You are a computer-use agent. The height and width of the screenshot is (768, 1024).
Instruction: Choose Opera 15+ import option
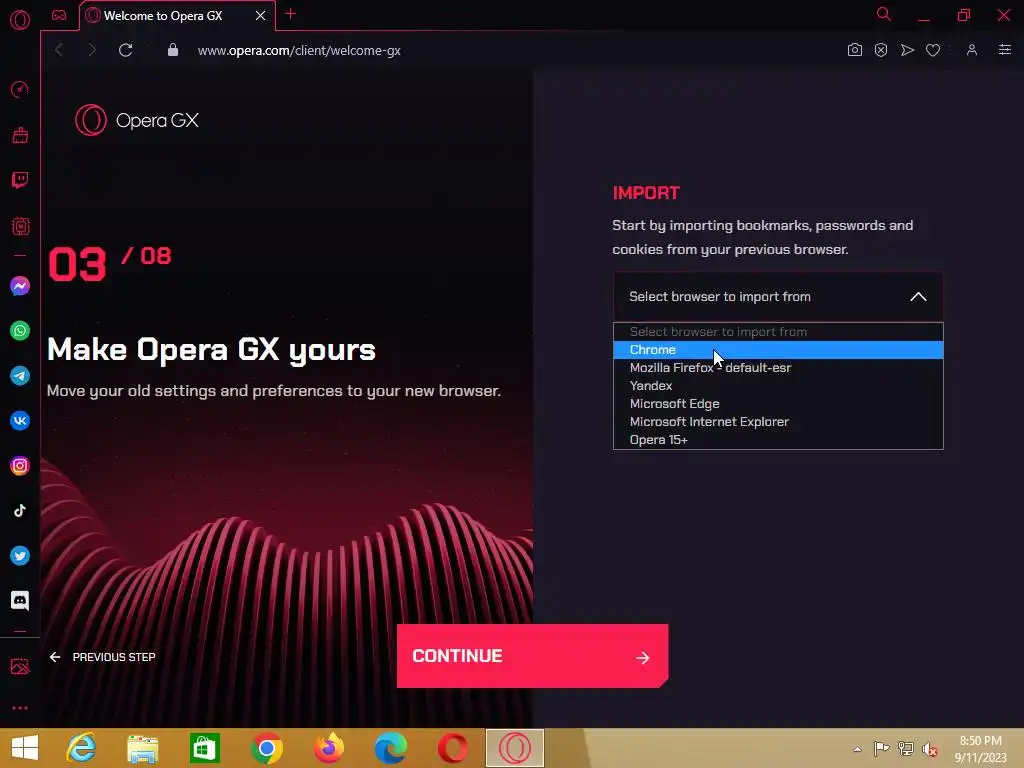pyautogui.click(x=778, y=440)
